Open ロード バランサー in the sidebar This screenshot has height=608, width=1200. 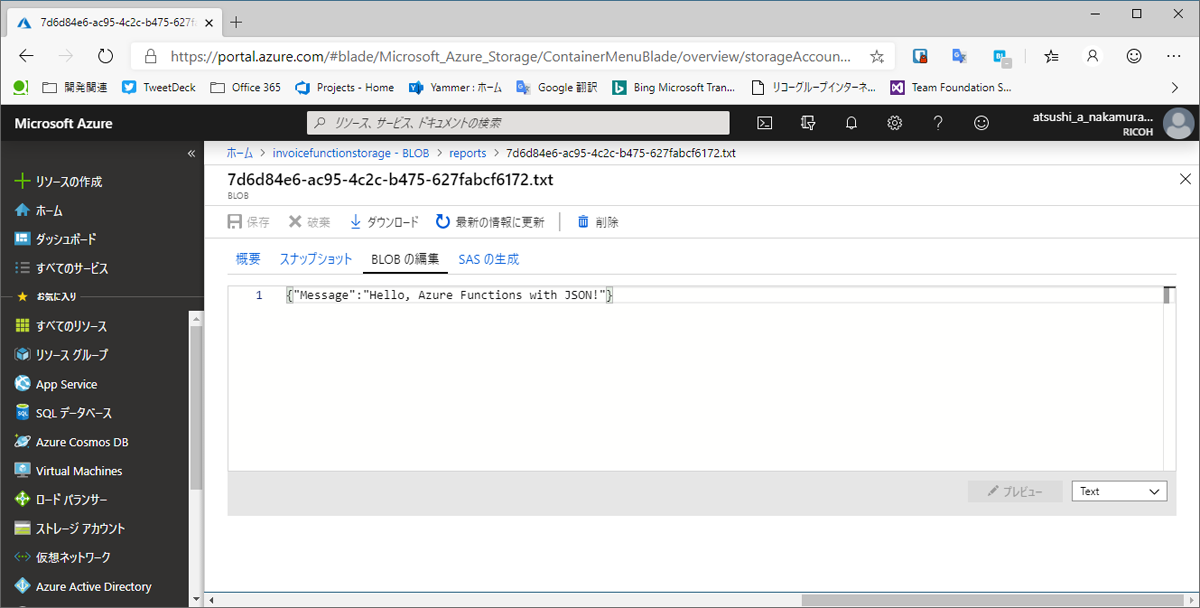60,500
